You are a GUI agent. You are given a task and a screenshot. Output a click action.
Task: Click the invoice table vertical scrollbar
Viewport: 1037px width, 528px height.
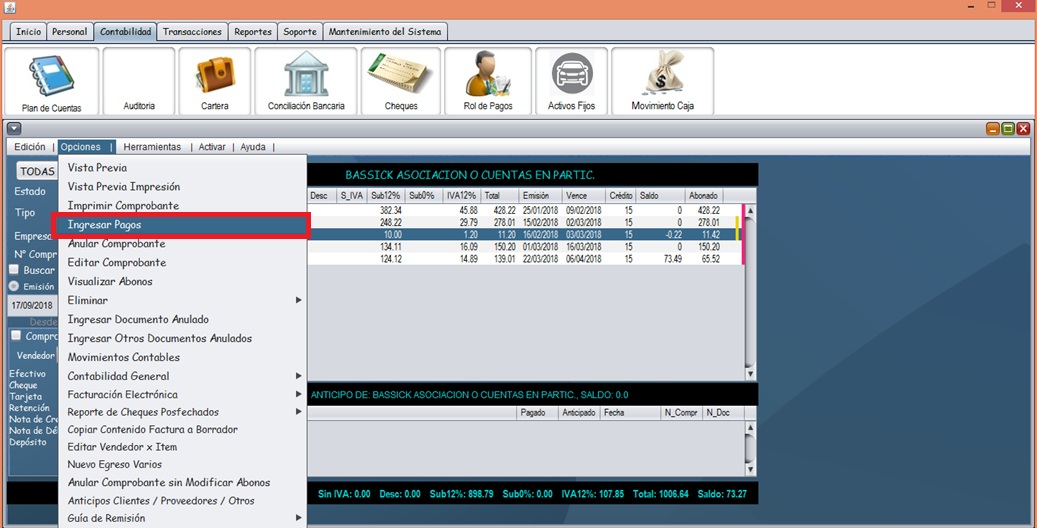pyautogui.click(x=750, y=290)
